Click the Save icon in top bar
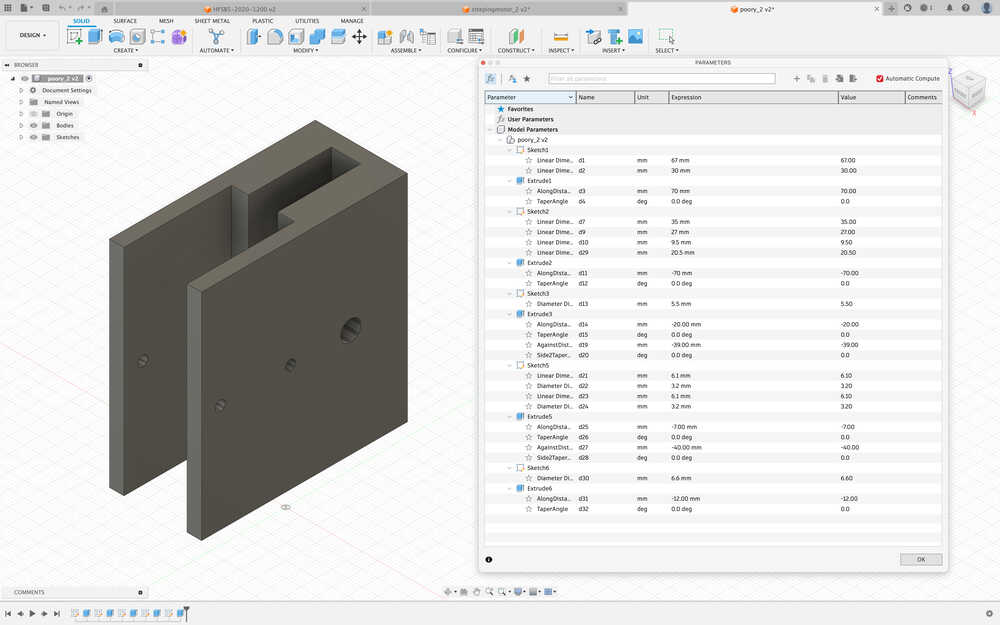 46,8
